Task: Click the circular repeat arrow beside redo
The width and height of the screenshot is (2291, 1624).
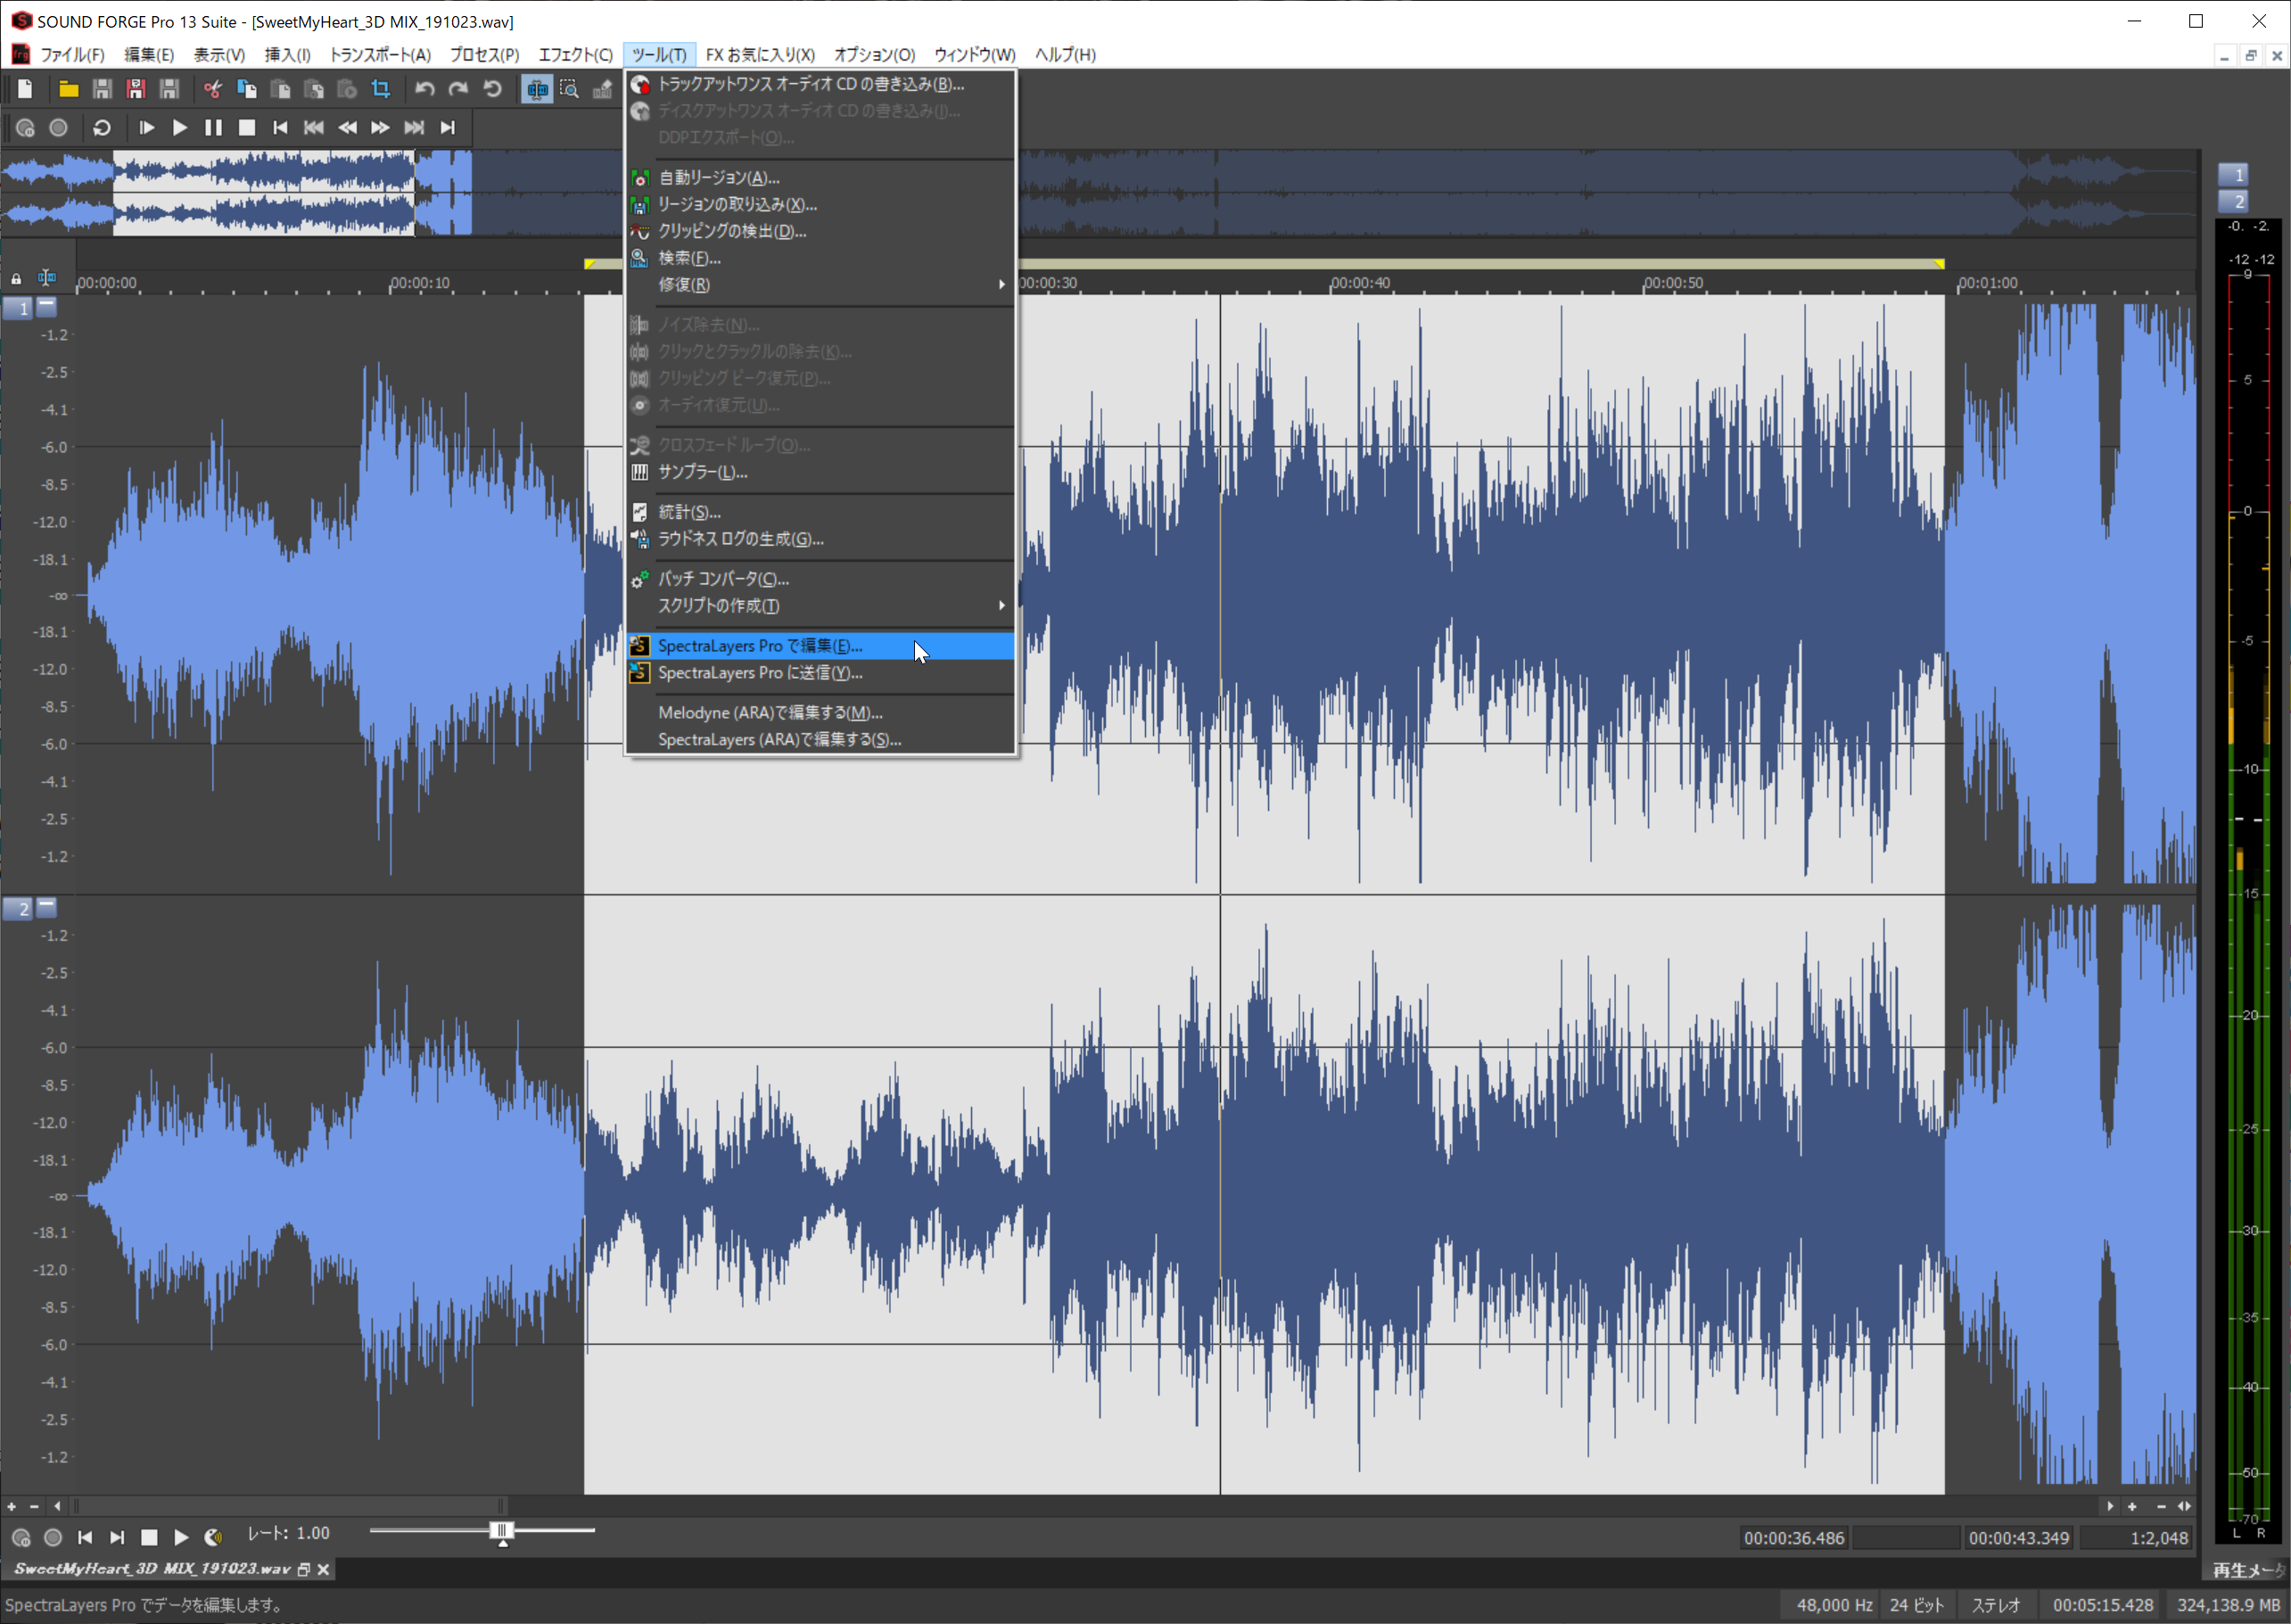Action: (492, 89)
